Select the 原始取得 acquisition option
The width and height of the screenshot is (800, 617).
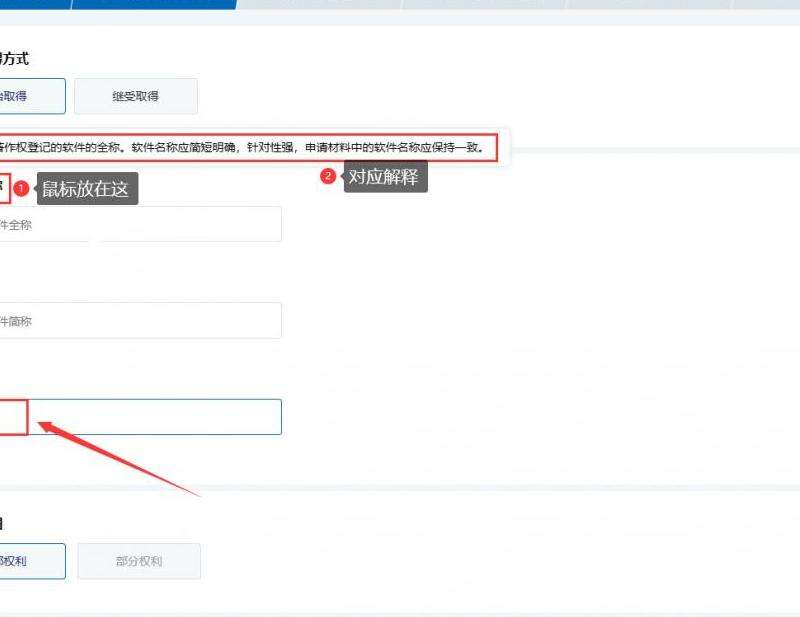[30, 96]
